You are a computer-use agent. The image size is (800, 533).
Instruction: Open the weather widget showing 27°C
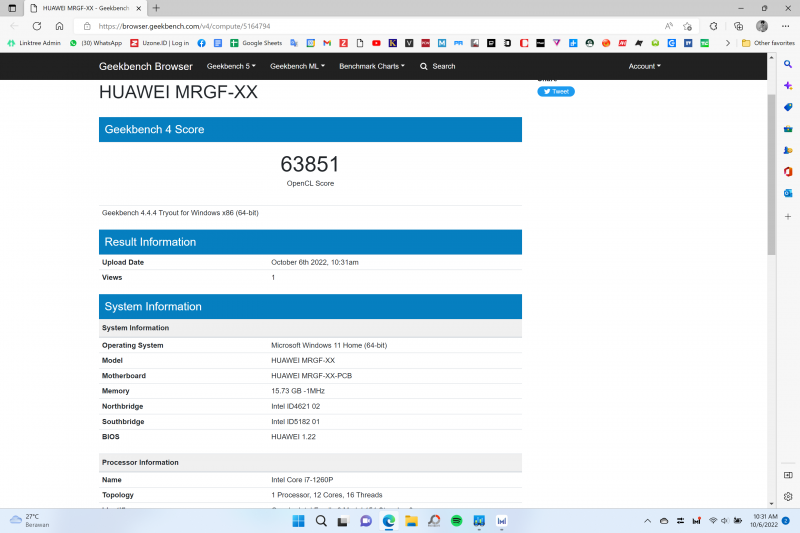point(30,520)
